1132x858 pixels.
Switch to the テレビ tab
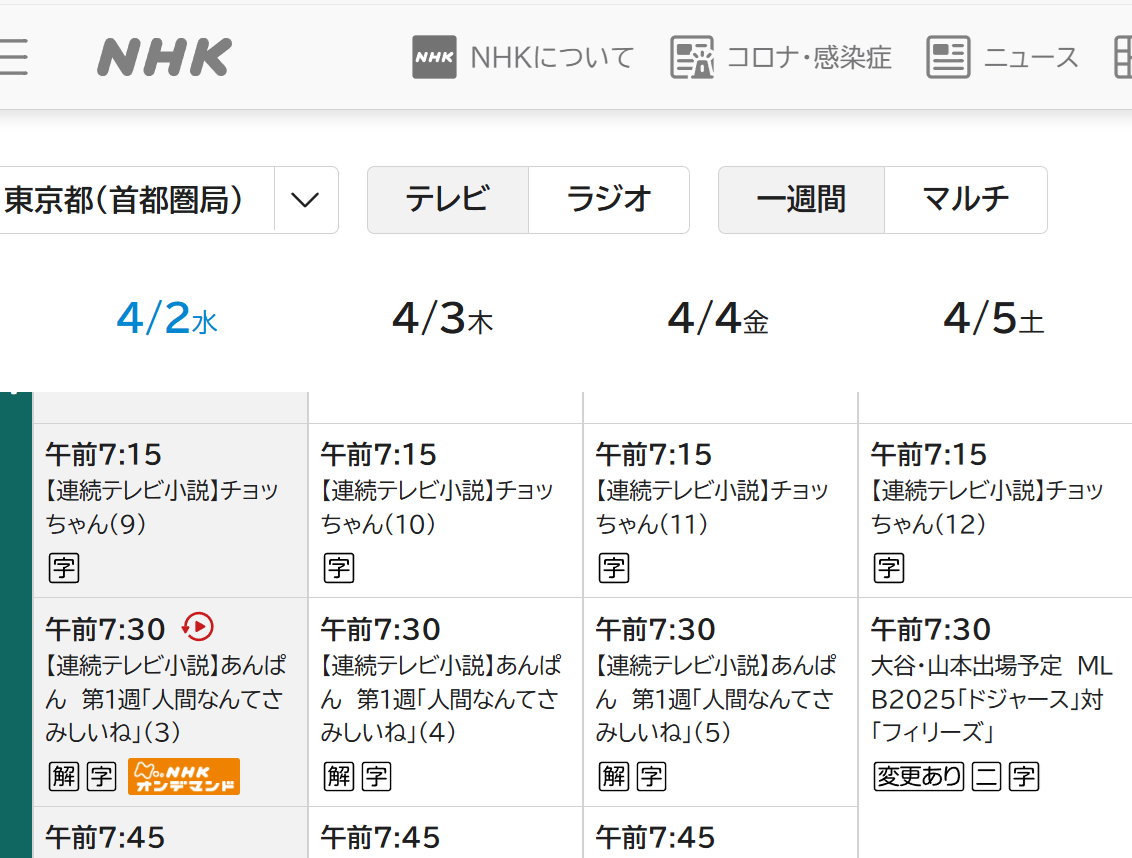point(448,200)
